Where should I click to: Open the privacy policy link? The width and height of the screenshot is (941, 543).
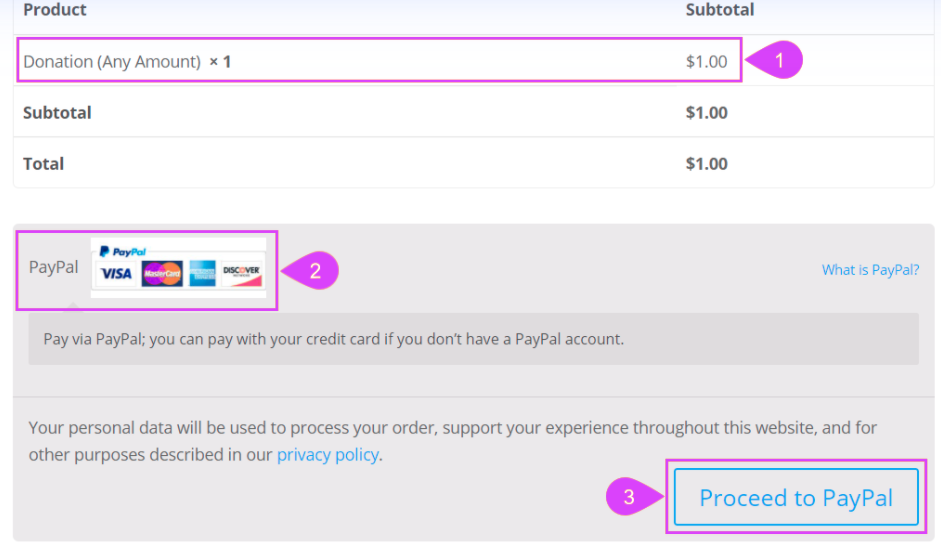pyautogui.click(x=328, y=455)
